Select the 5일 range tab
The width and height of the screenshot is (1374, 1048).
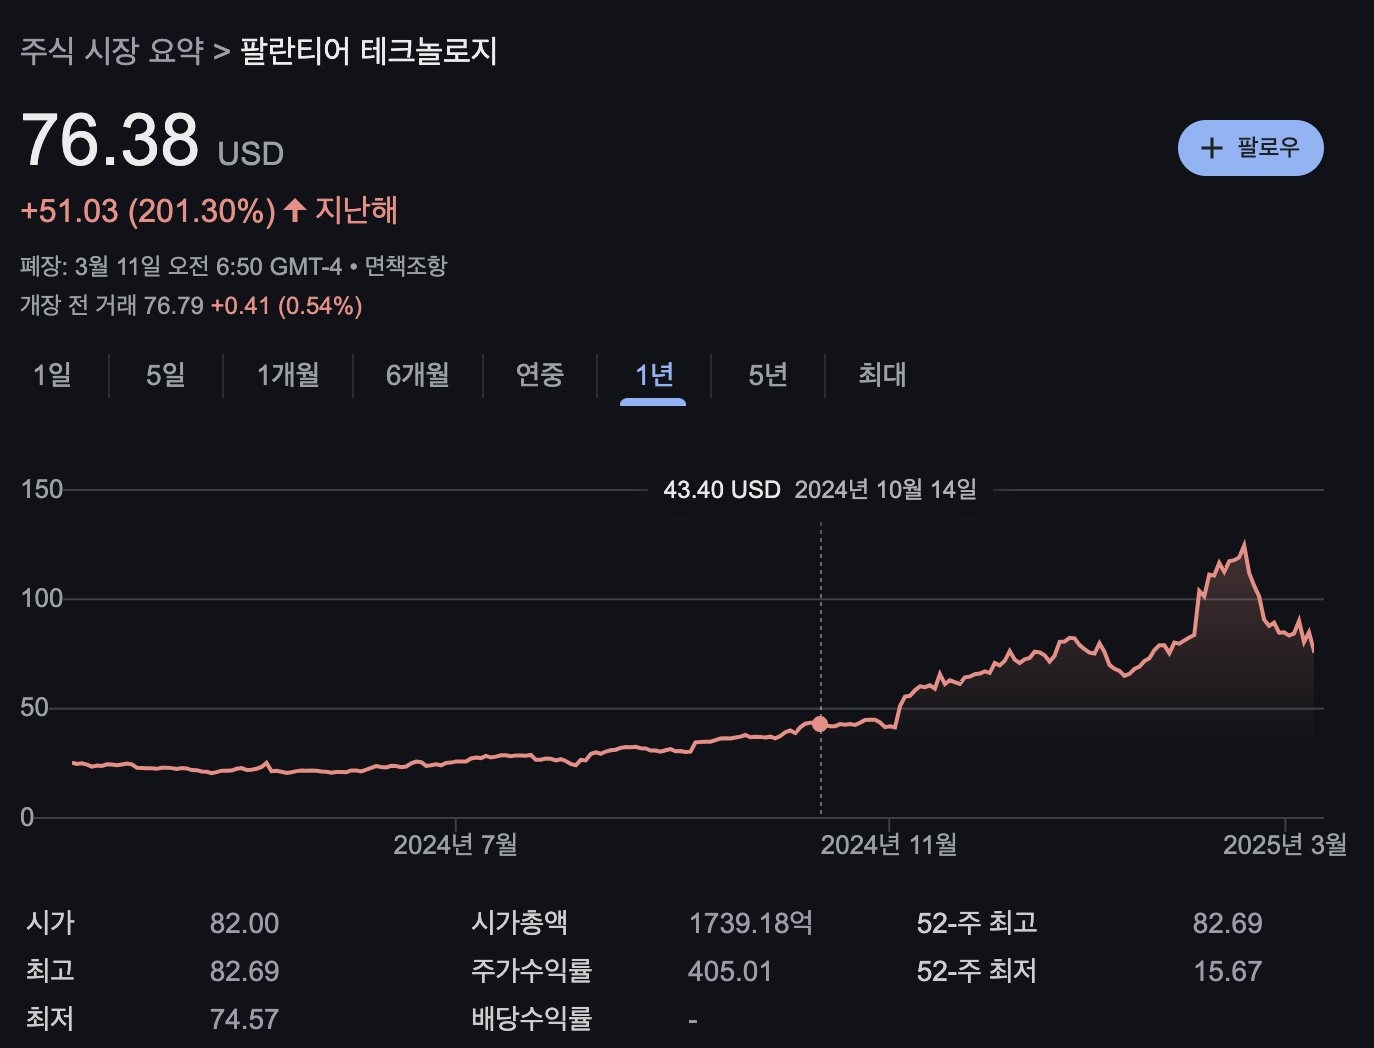166,375
